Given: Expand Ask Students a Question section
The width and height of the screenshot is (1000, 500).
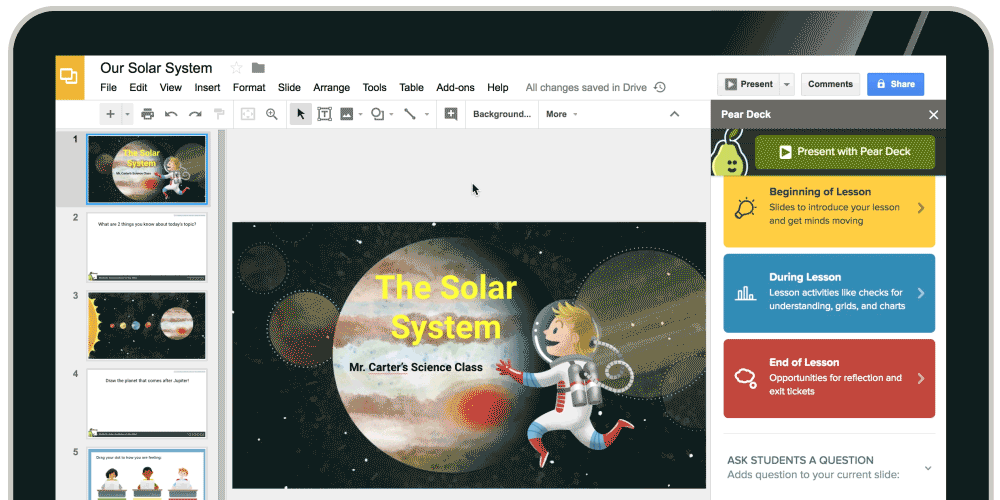Looking at the screenshot, I should pos(928,468).
